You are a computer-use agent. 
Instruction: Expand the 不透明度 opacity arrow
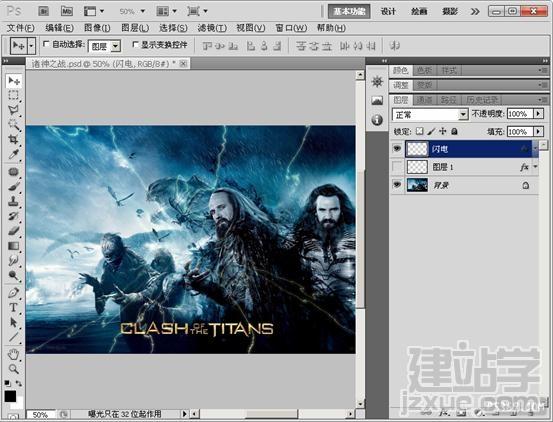tap(538, 114)
